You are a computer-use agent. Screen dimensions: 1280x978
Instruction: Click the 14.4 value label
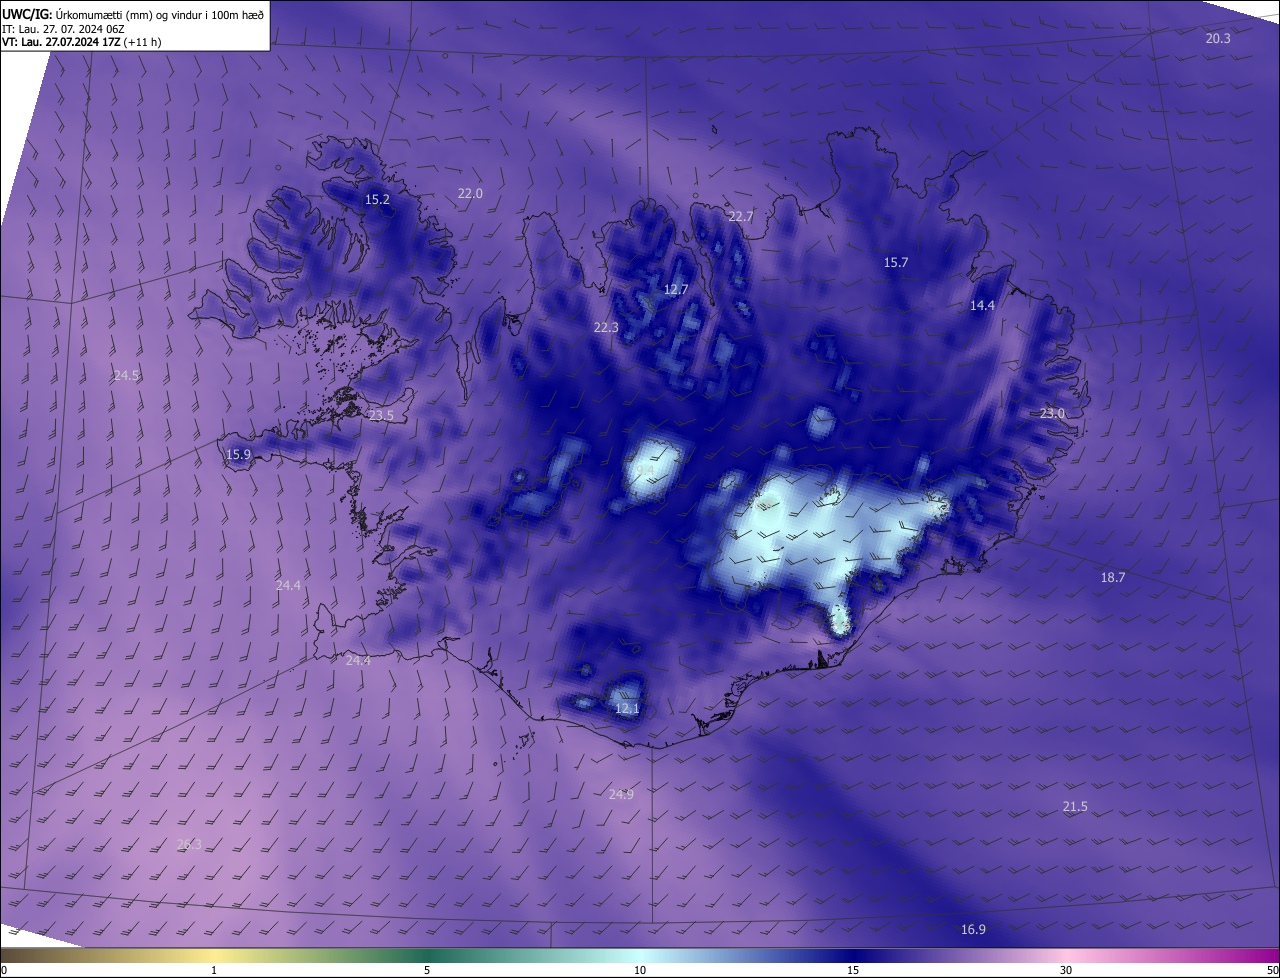(983, 306)
